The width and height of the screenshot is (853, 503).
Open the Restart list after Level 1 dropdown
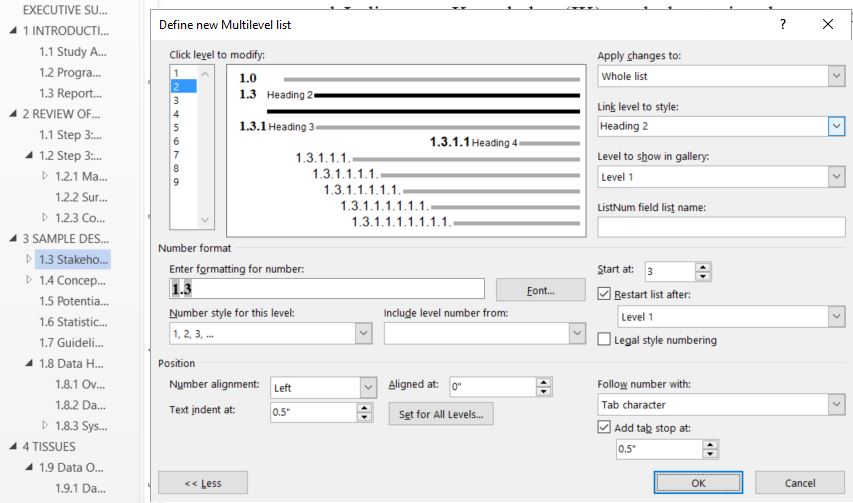[836, 316]
